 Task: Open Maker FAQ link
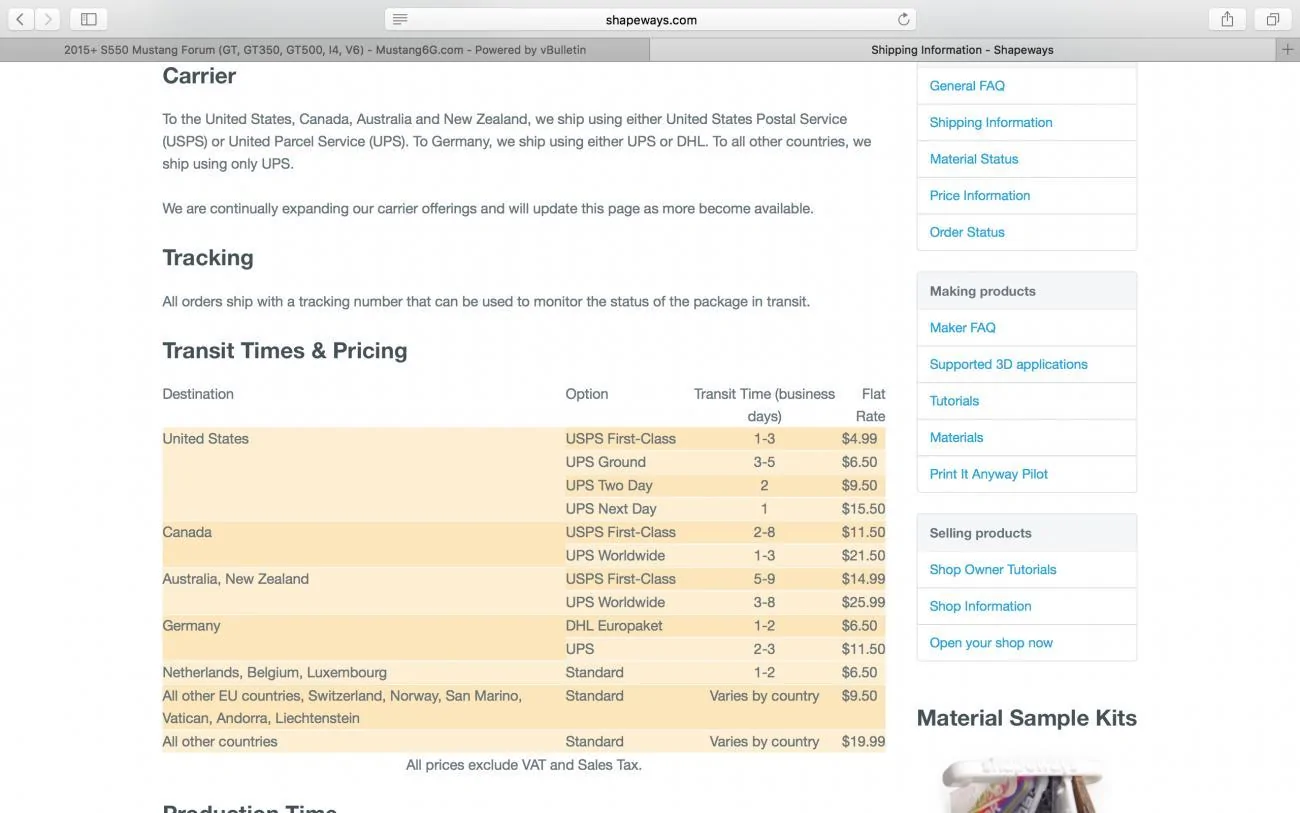click(x=962, y=327)
